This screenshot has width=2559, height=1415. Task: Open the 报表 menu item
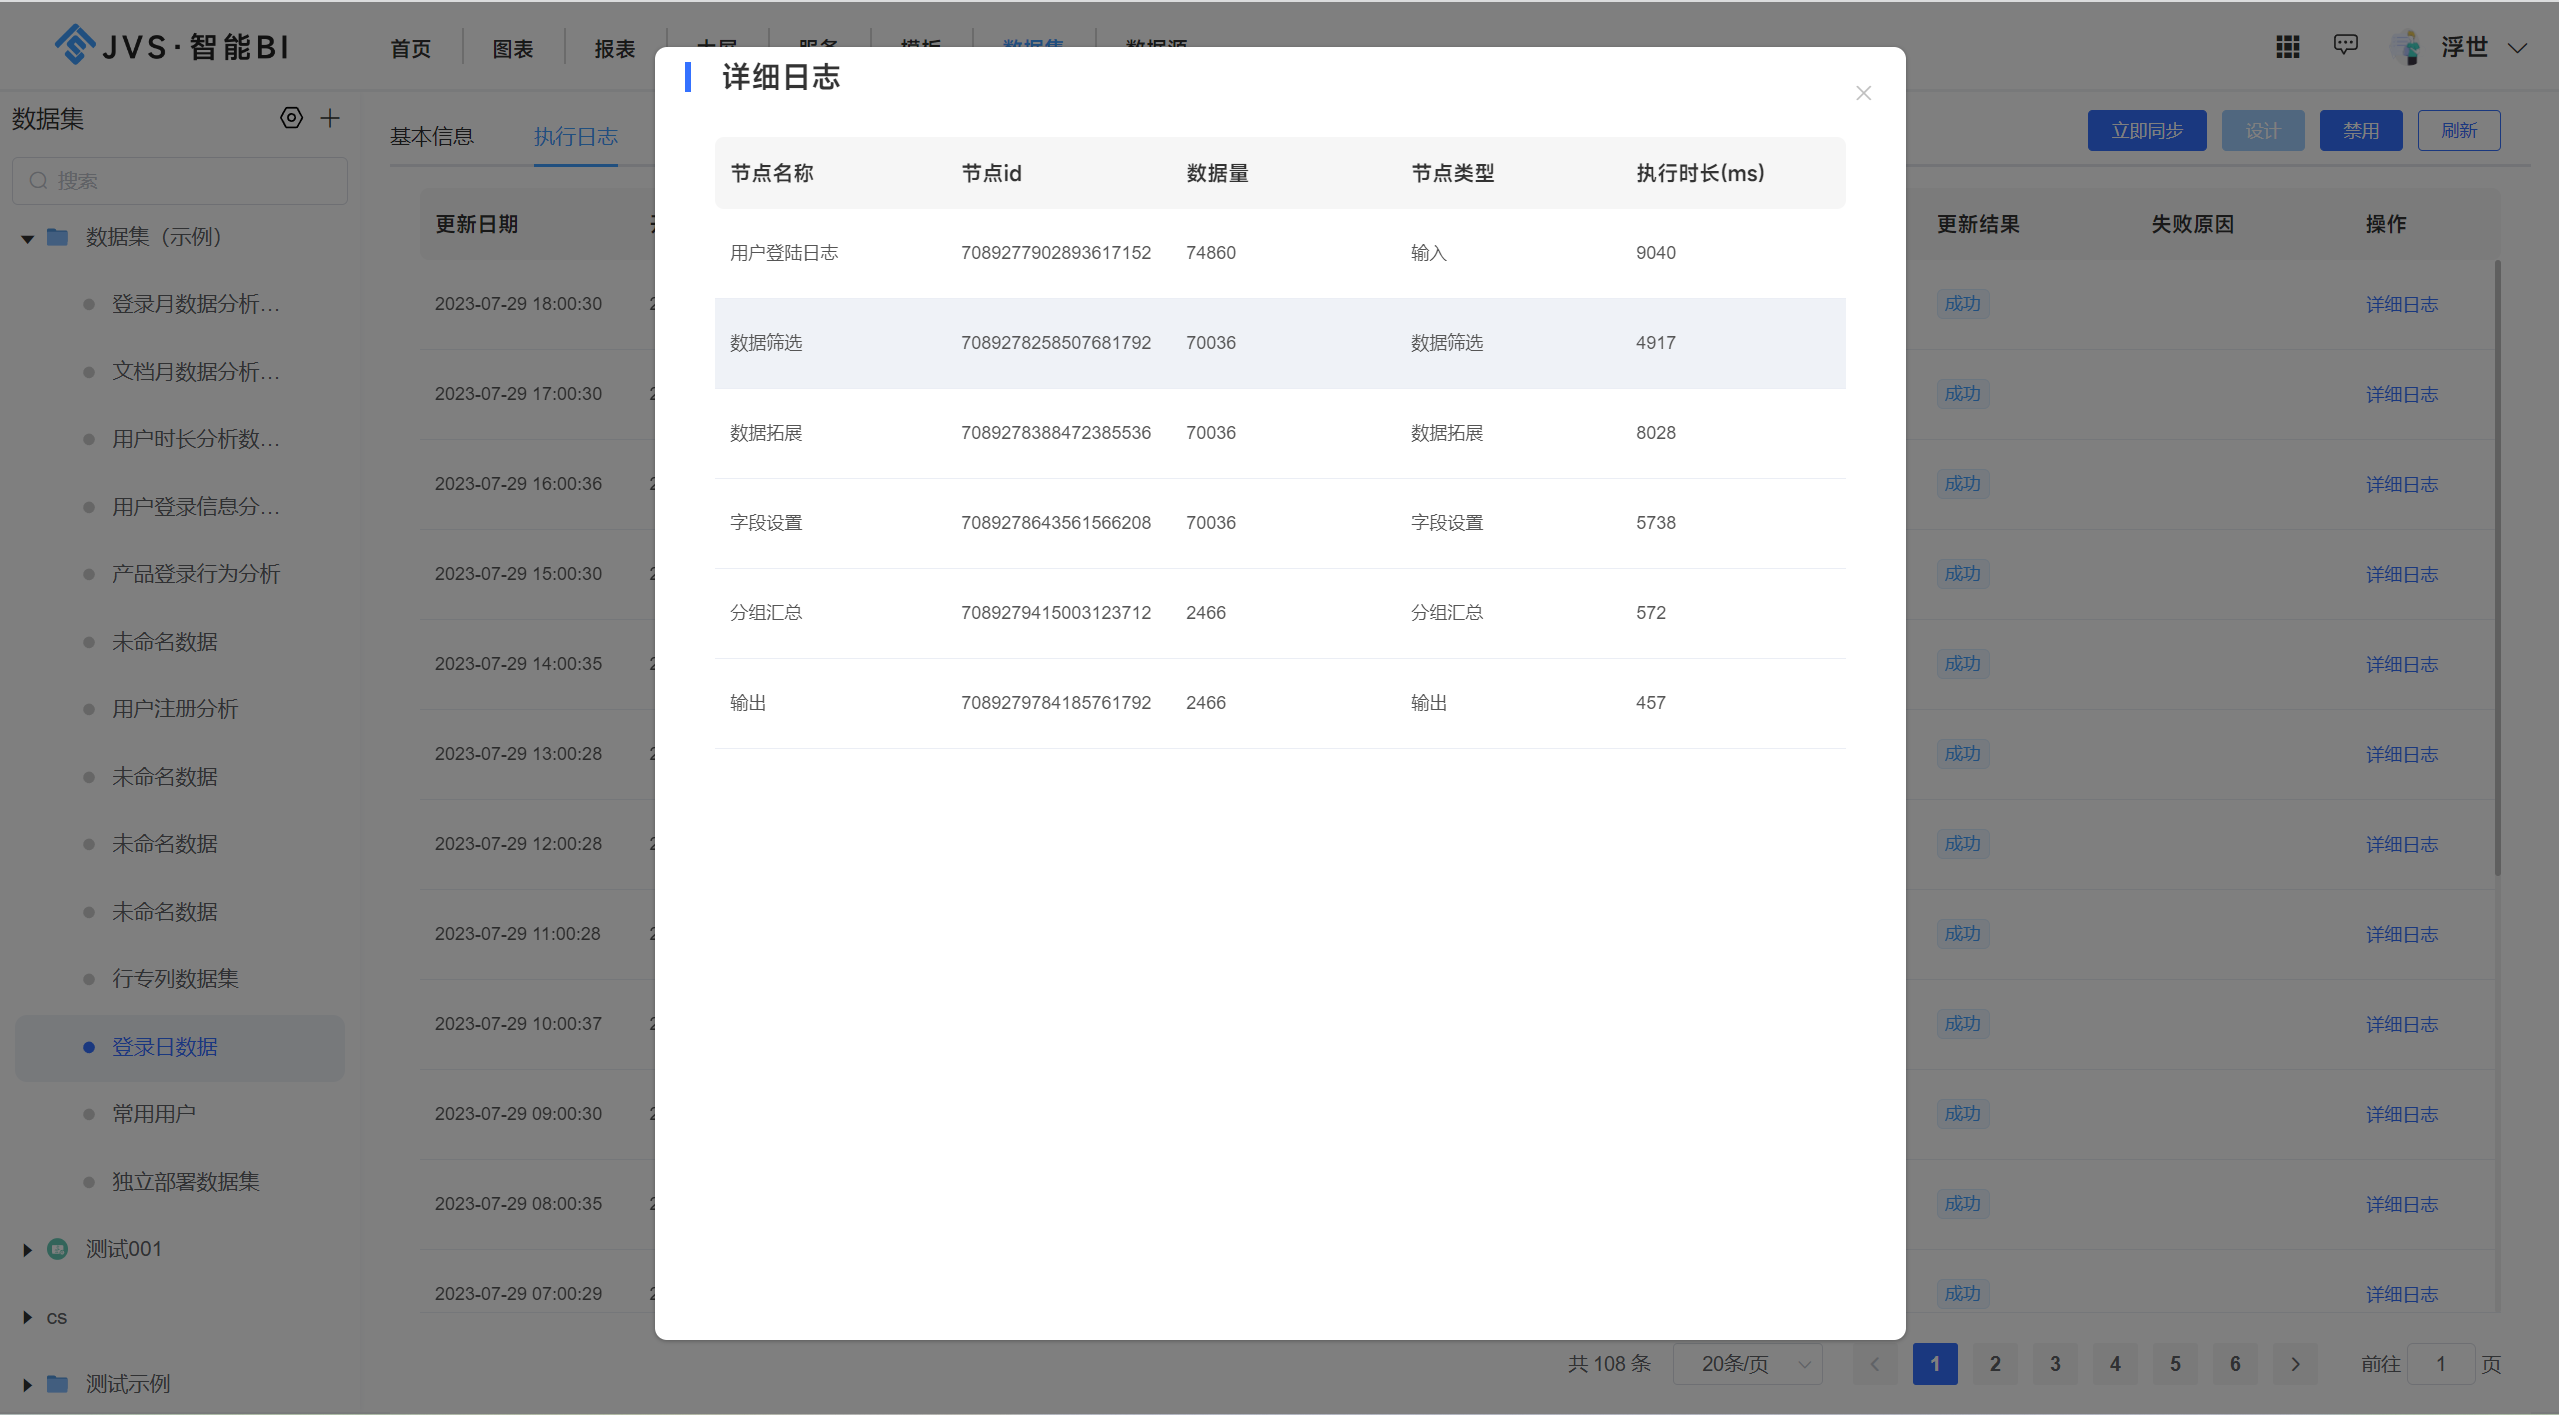click(613, 48)
